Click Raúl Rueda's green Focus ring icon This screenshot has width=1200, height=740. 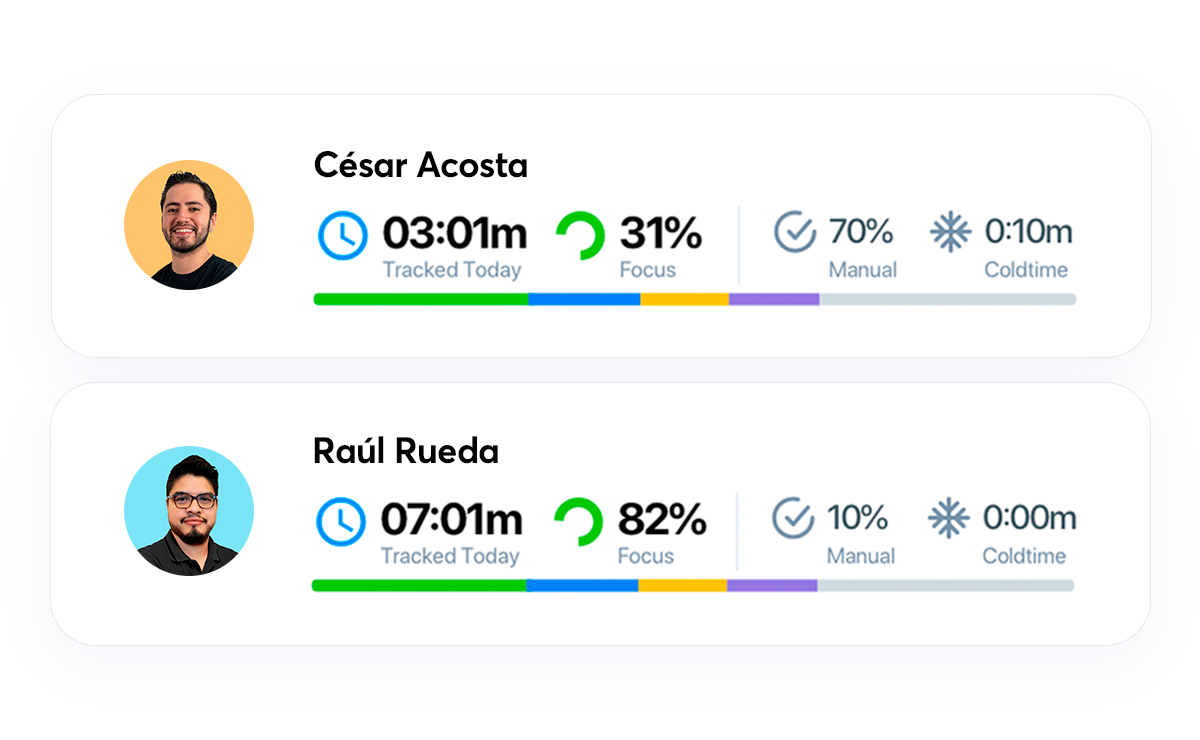click(578, 522)
